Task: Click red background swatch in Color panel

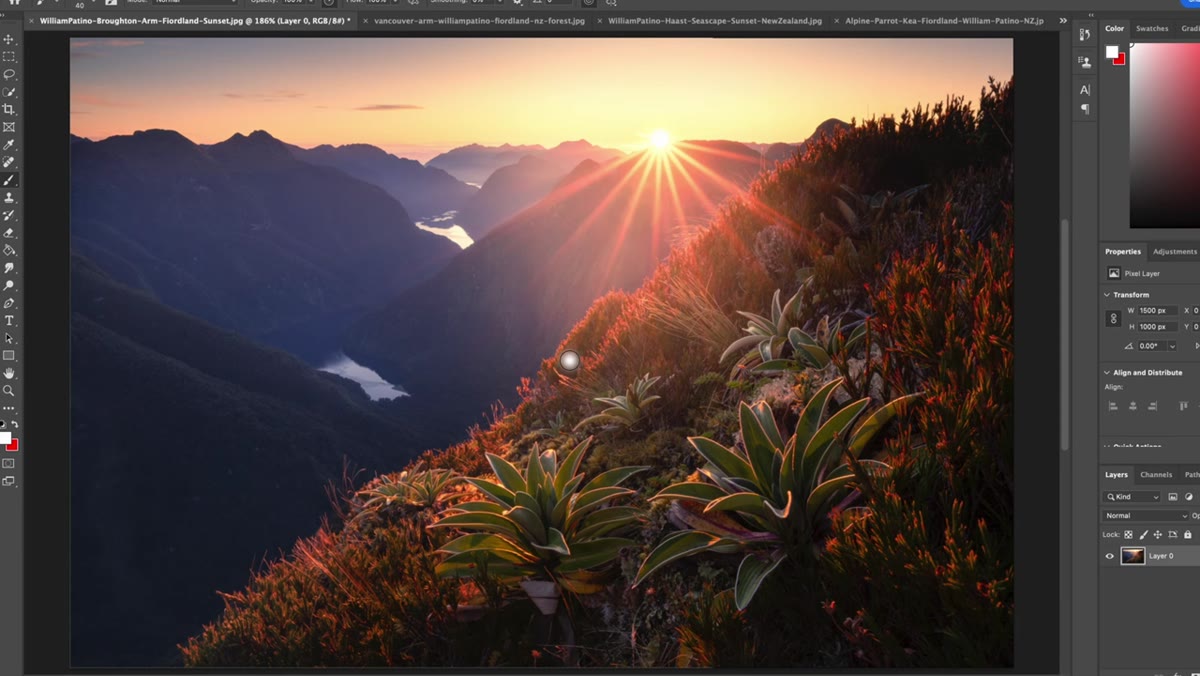Action: click(x=1120, y=59)
